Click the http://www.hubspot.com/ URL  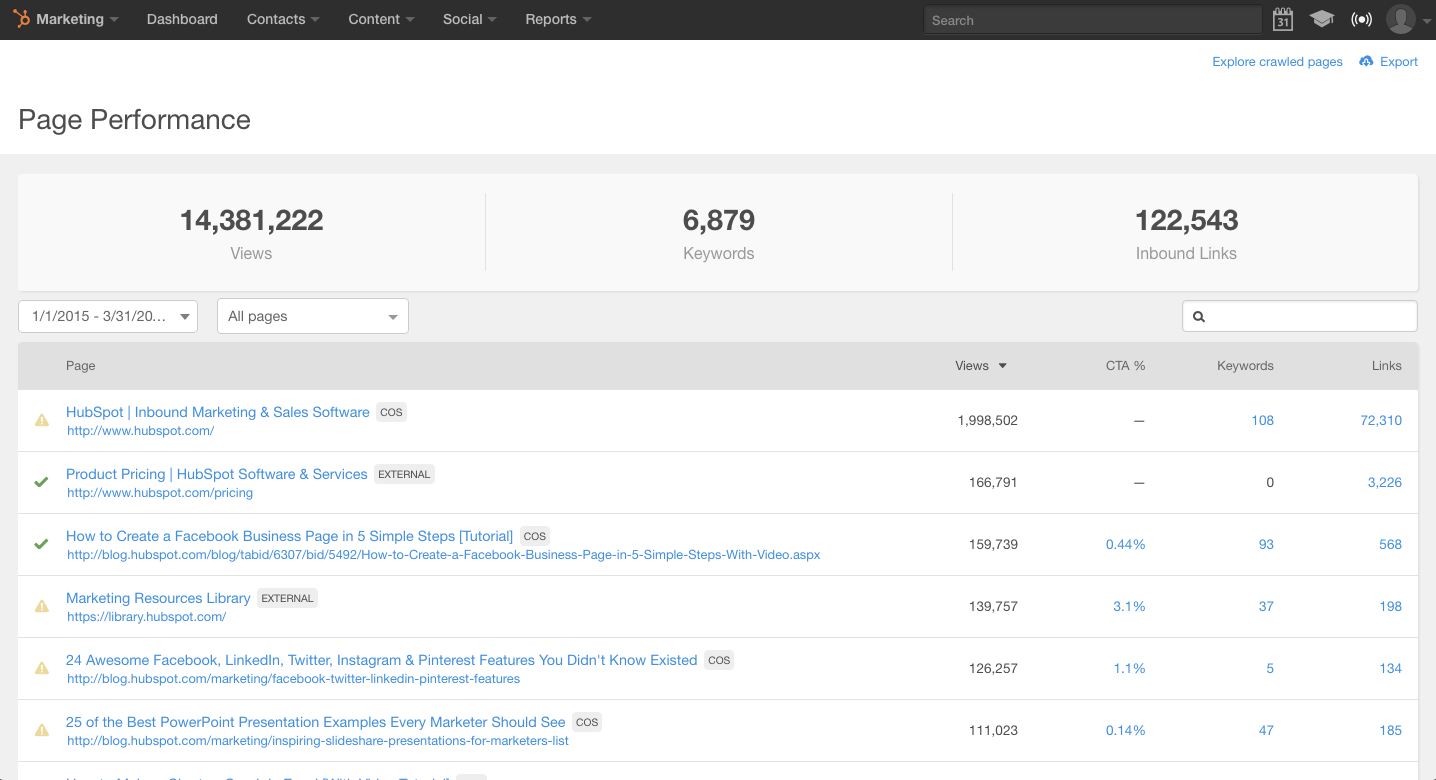click(140, 431)
